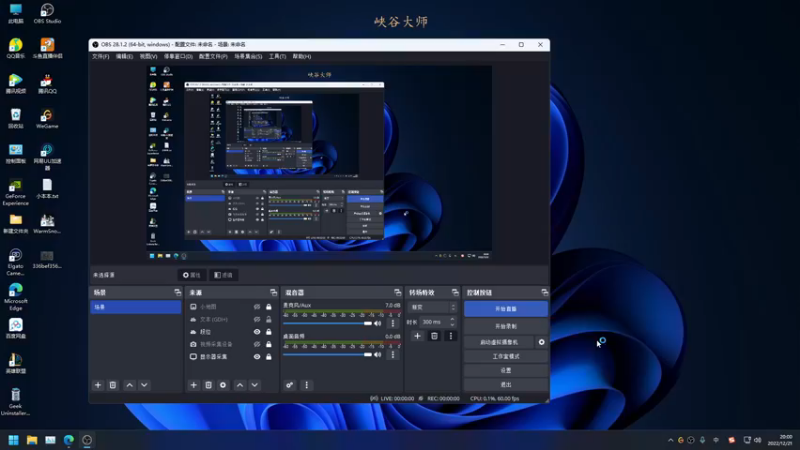Open WeGame desktop shortcut
The width and height of the screenshot is (800, 450).
(47, 118)
